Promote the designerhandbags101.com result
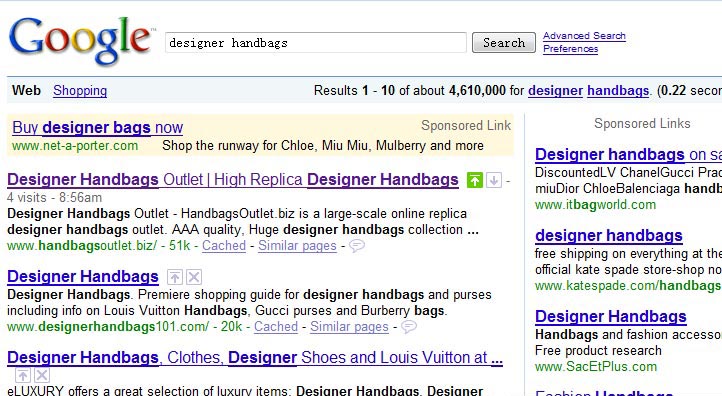 [175, 277]
